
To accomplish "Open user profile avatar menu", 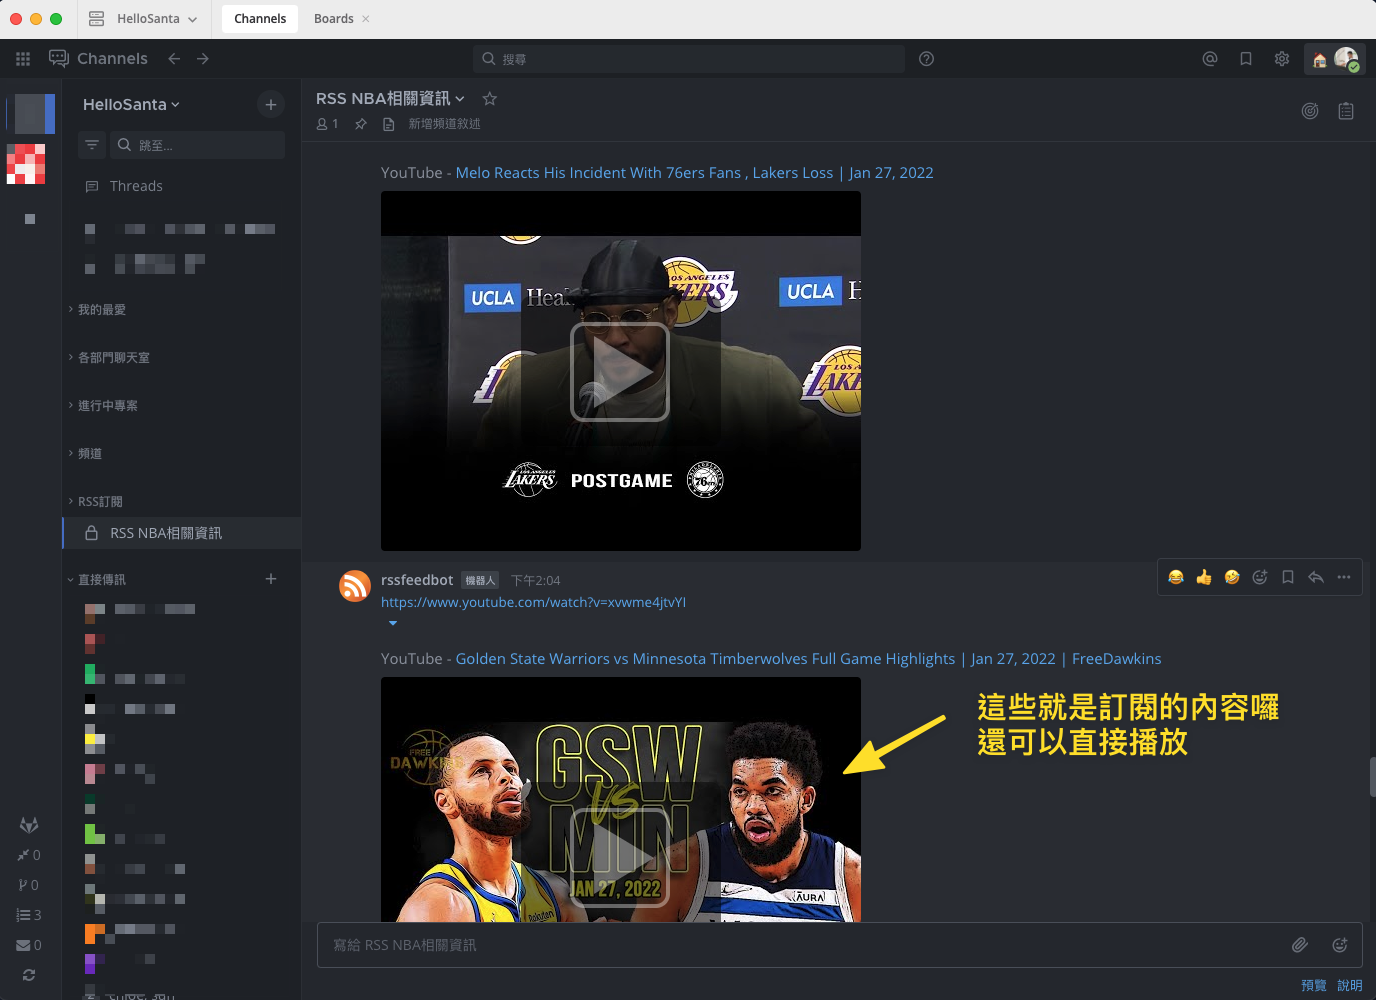I will click(1346, 59).
